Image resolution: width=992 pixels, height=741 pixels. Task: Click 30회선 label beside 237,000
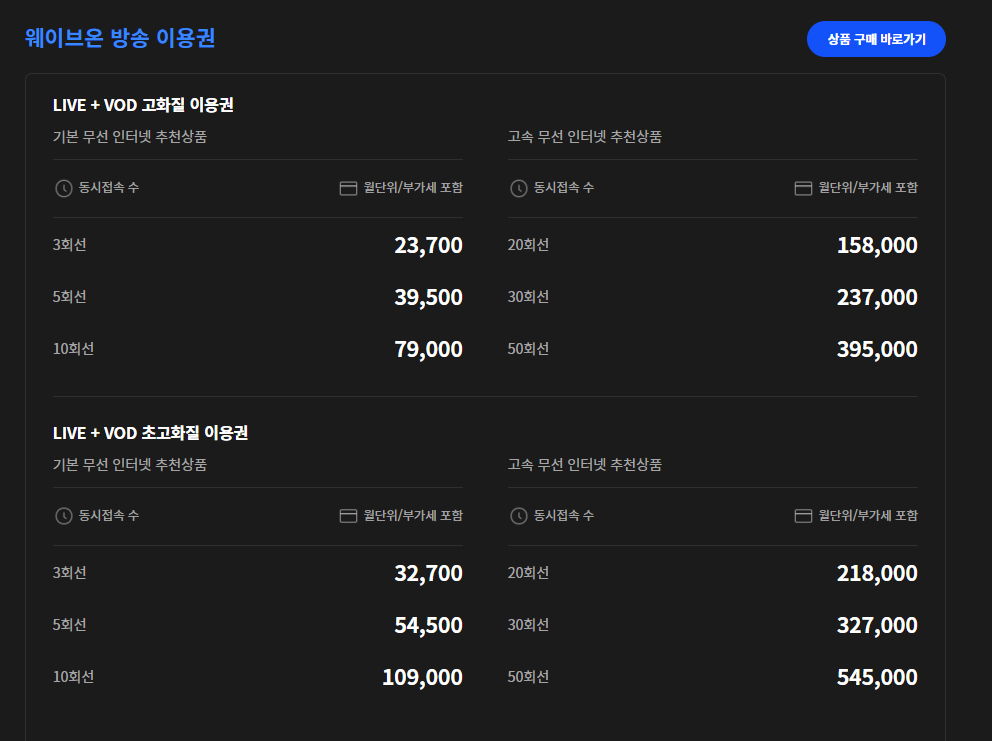click(528, 297)
